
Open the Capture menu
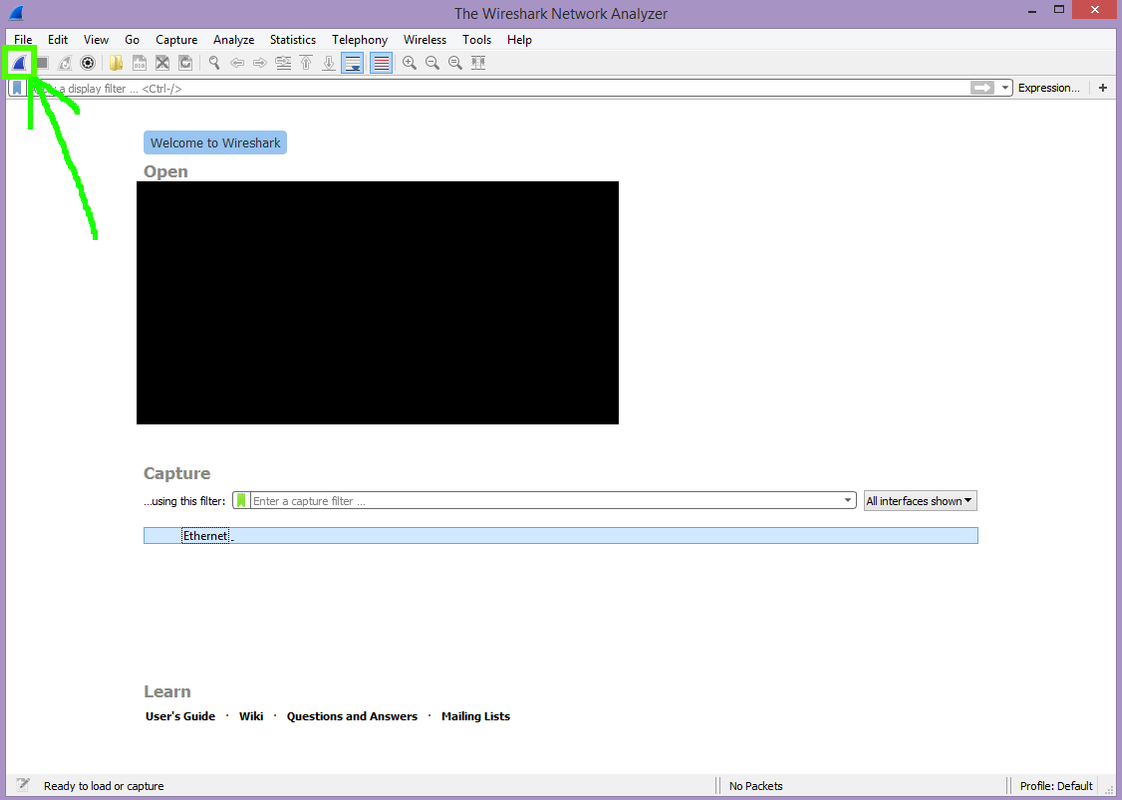click(177, 40)
